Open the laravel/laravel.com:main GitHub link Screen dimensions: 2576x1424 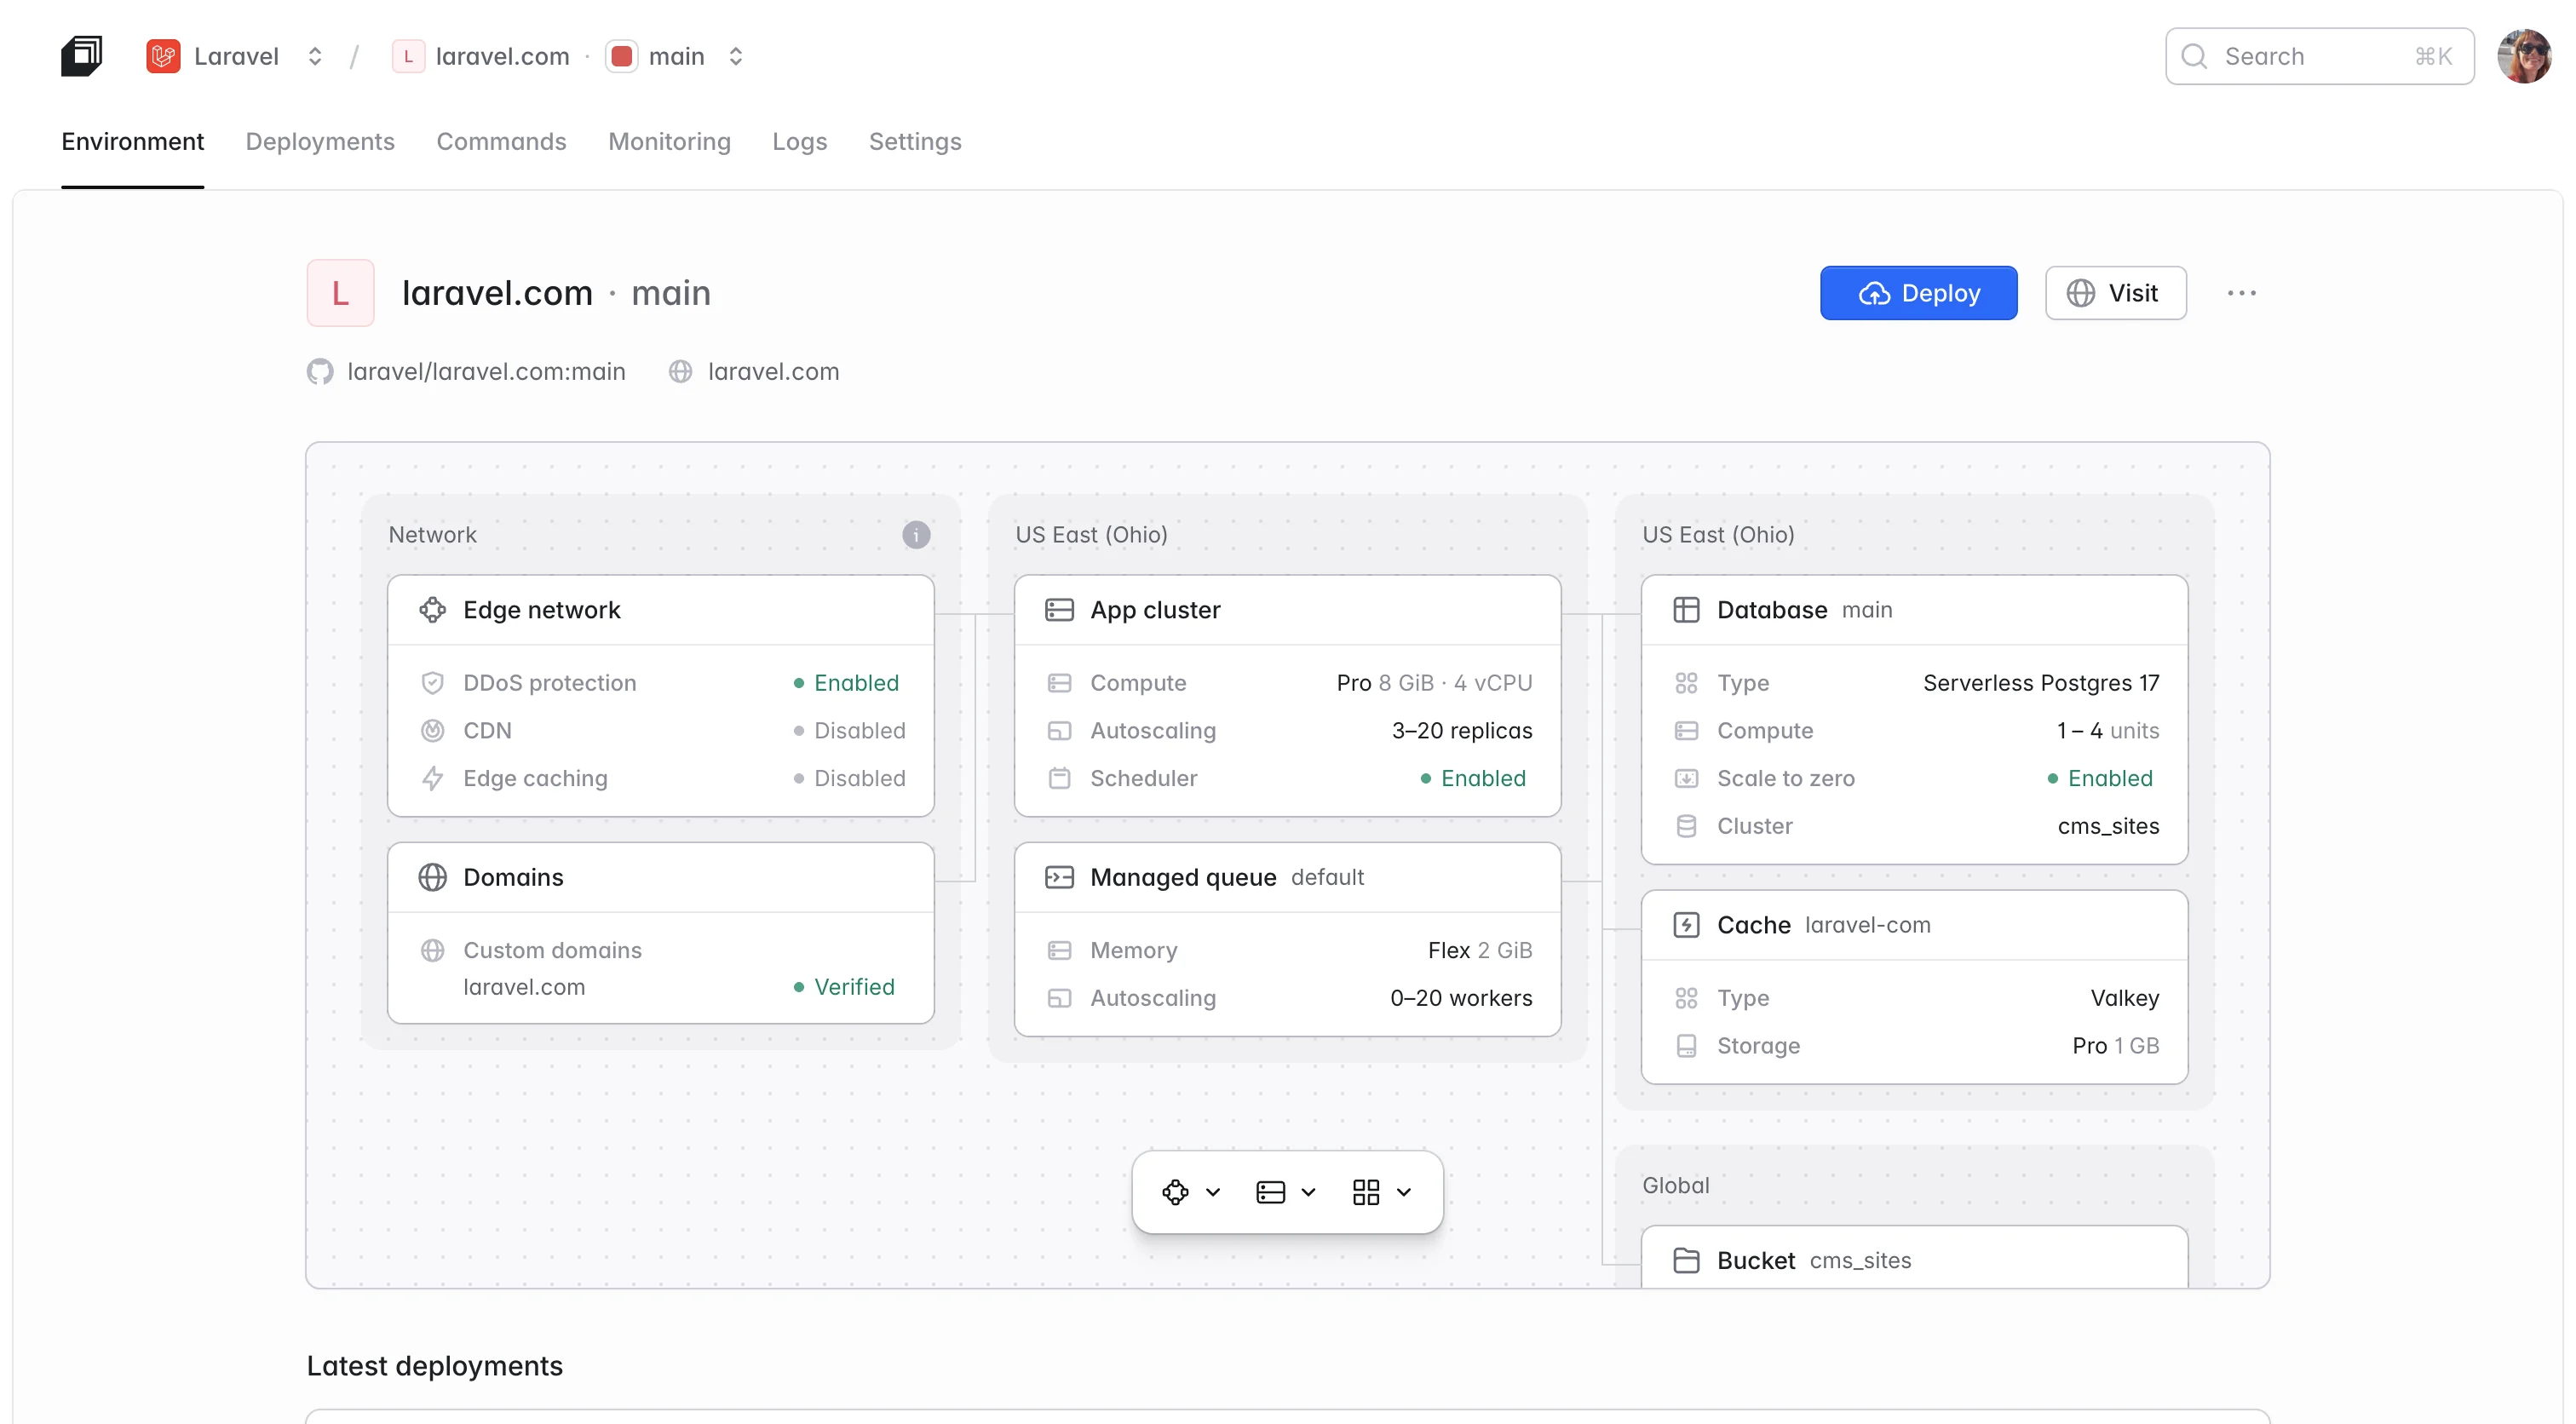466,372
